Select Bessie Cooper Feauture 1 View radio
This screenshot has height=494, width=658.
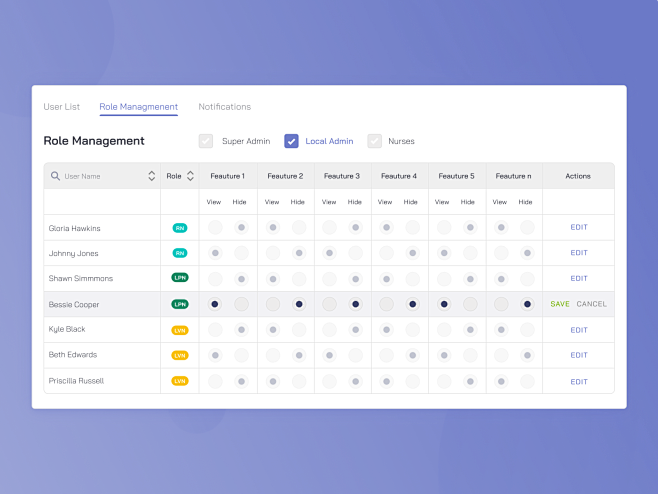coord(215,304)
